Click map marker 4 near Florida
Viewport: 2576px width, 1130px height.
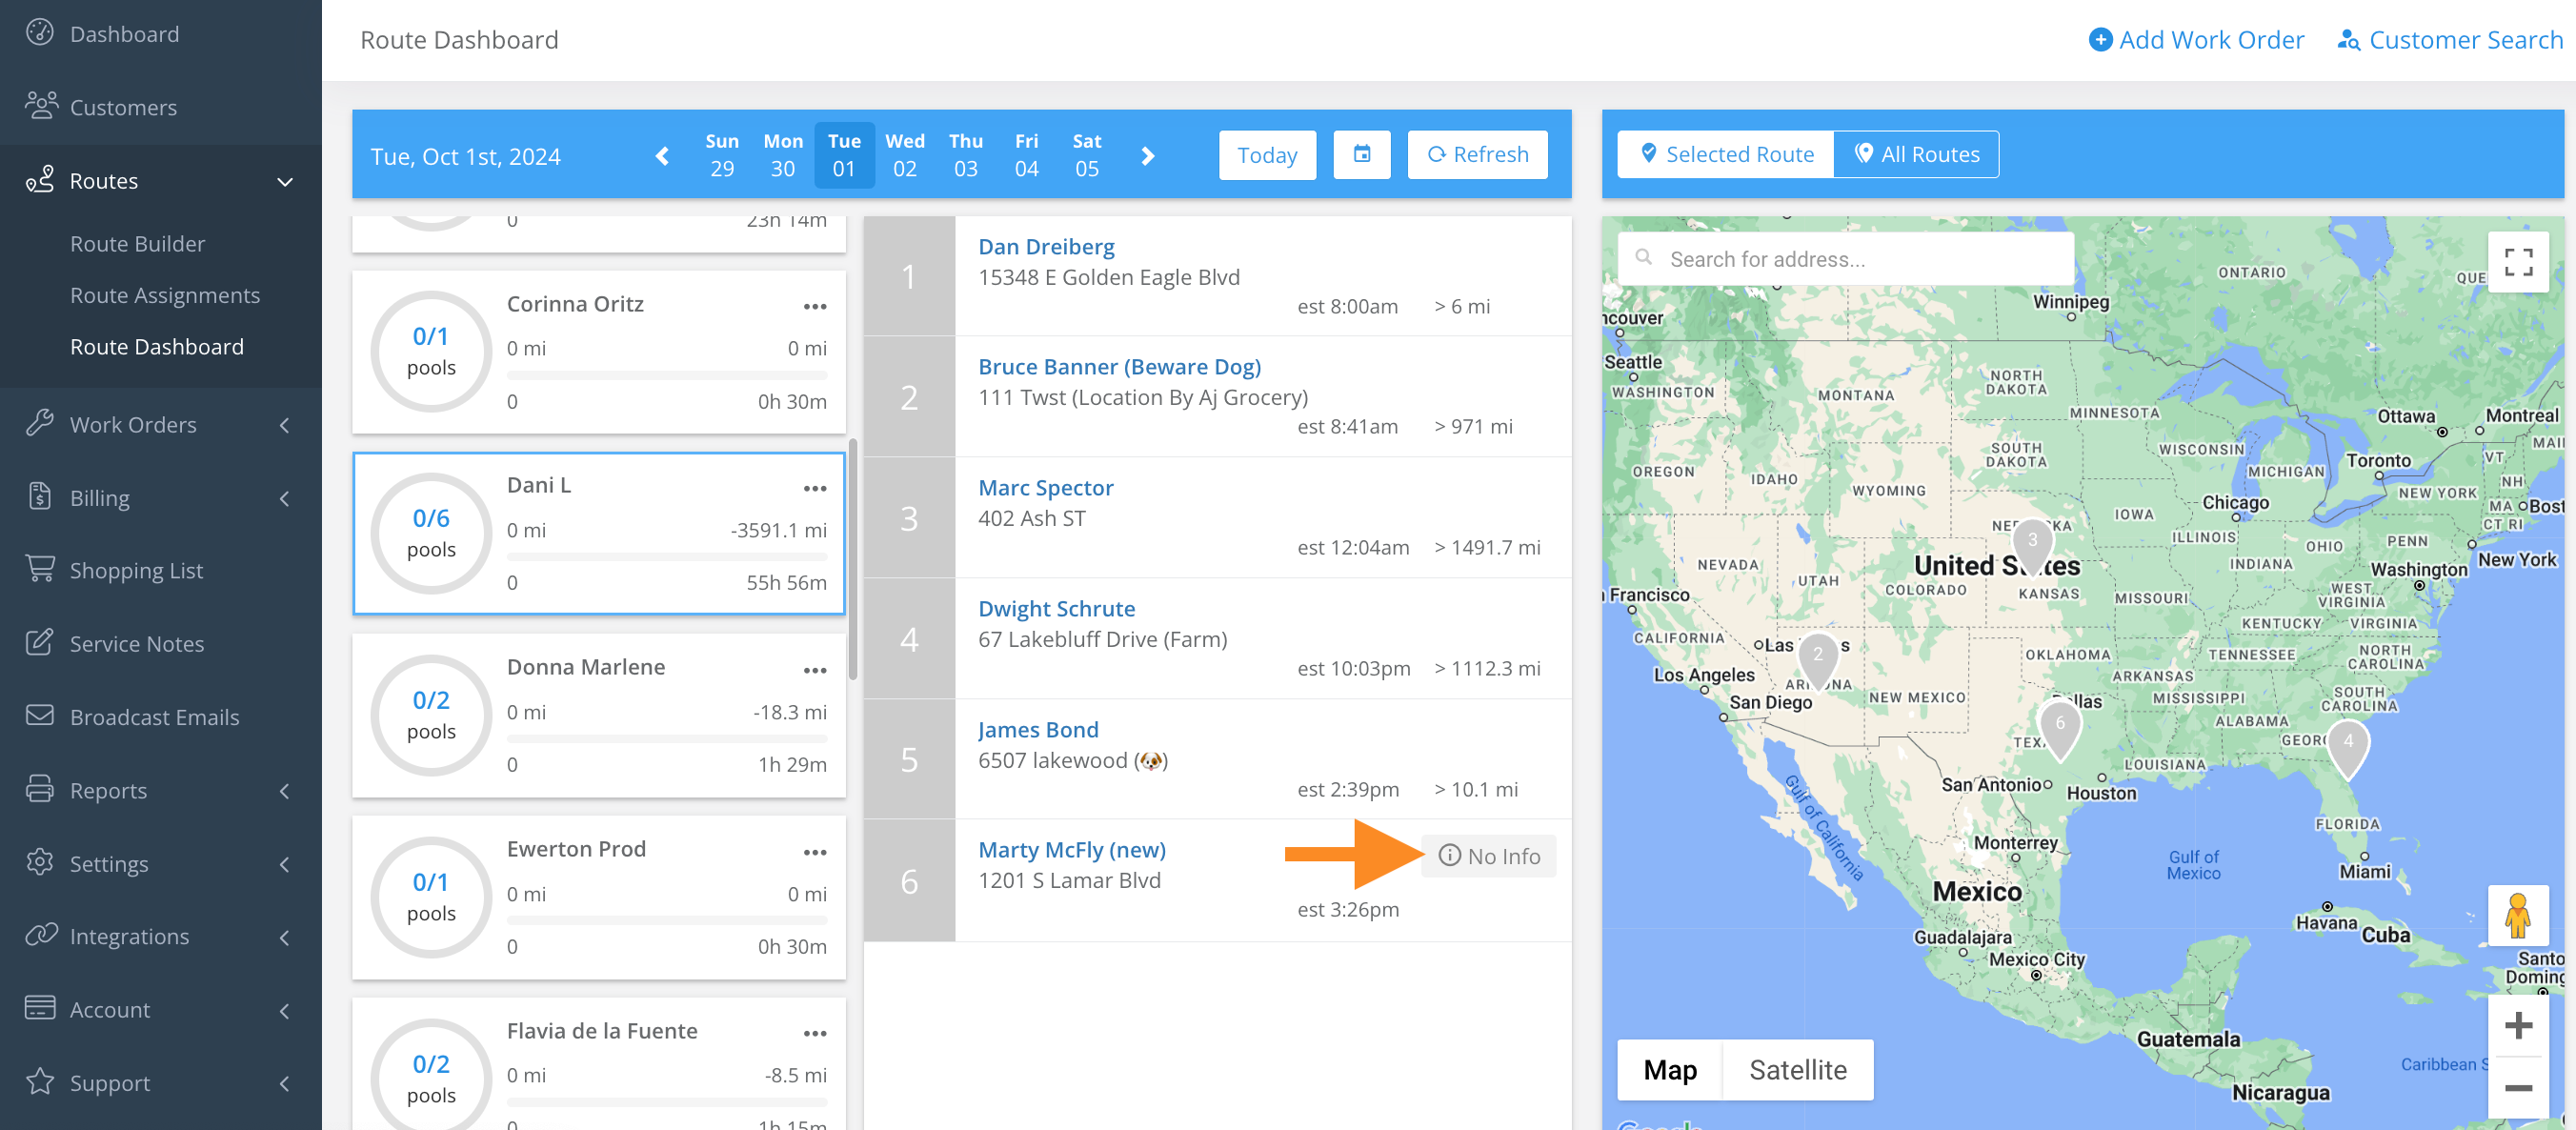2348,748
